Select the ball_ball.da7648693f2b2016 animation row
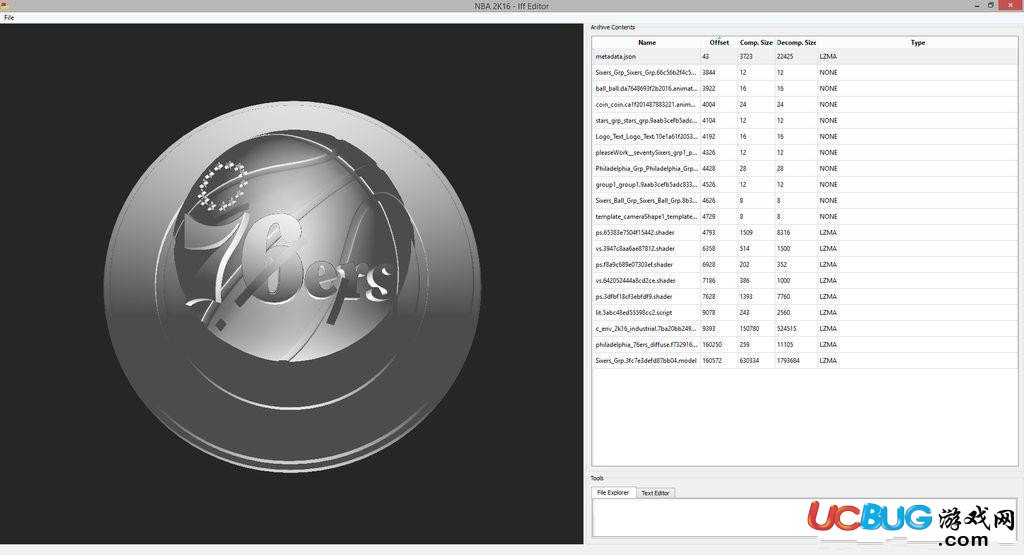Image resolution: width=1024 pixels, height=555 pixels. [805, 89]
